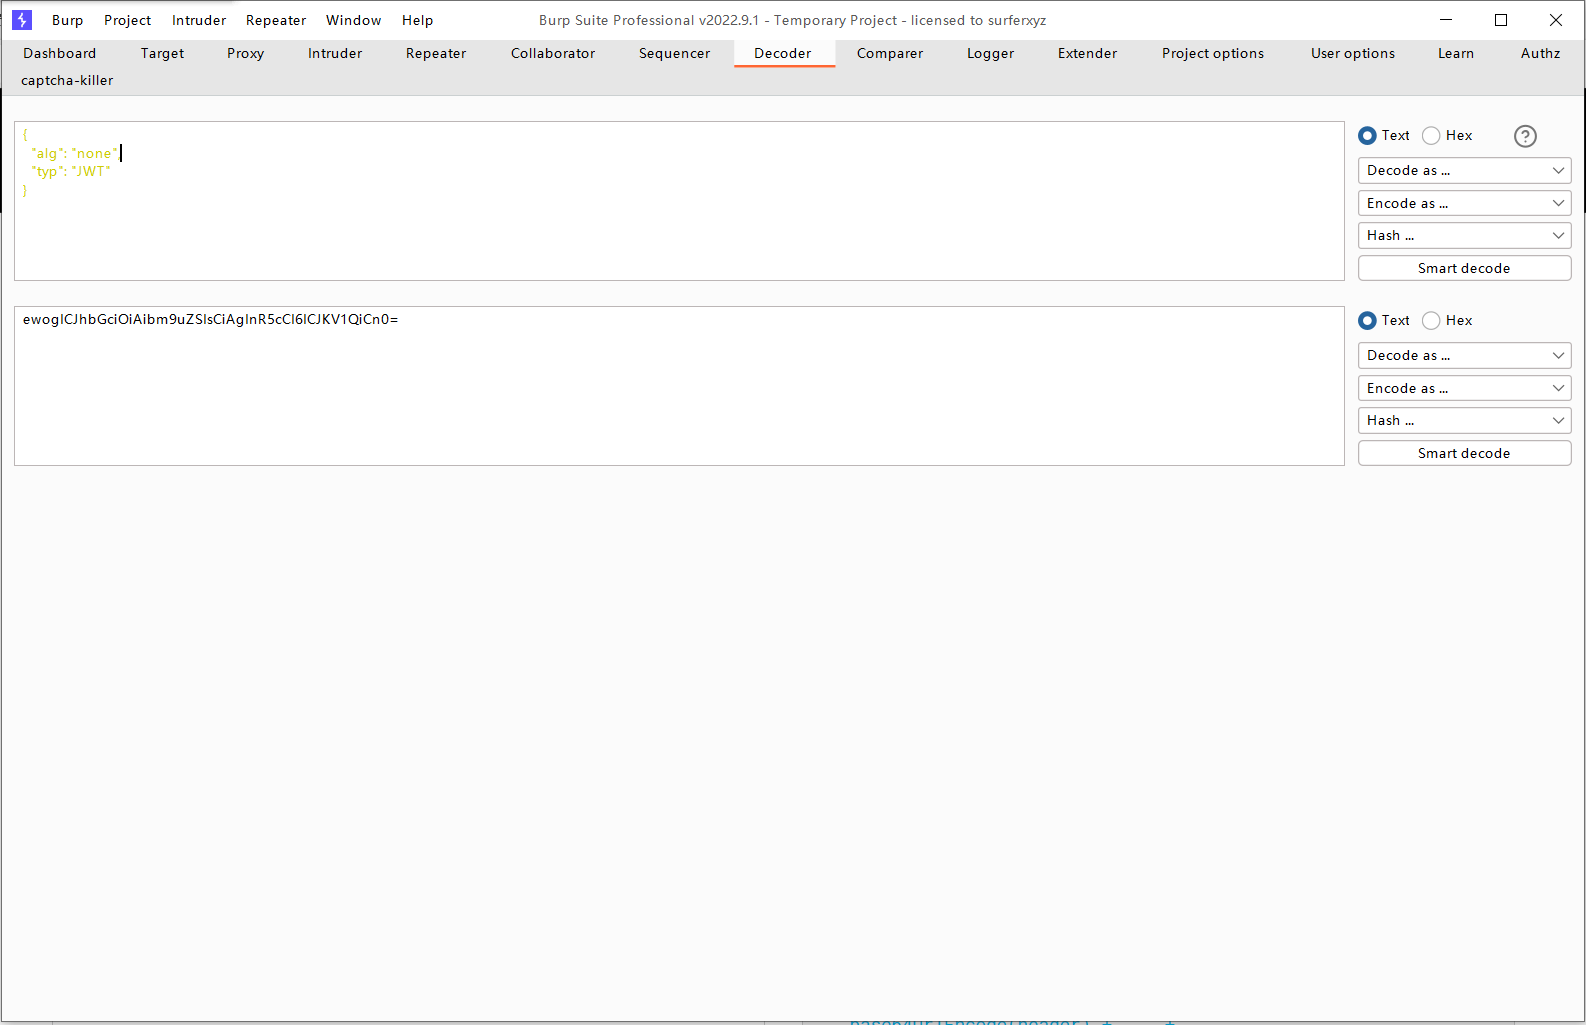
Task: Switch to the Authz tab
Action: (1541, 54)
